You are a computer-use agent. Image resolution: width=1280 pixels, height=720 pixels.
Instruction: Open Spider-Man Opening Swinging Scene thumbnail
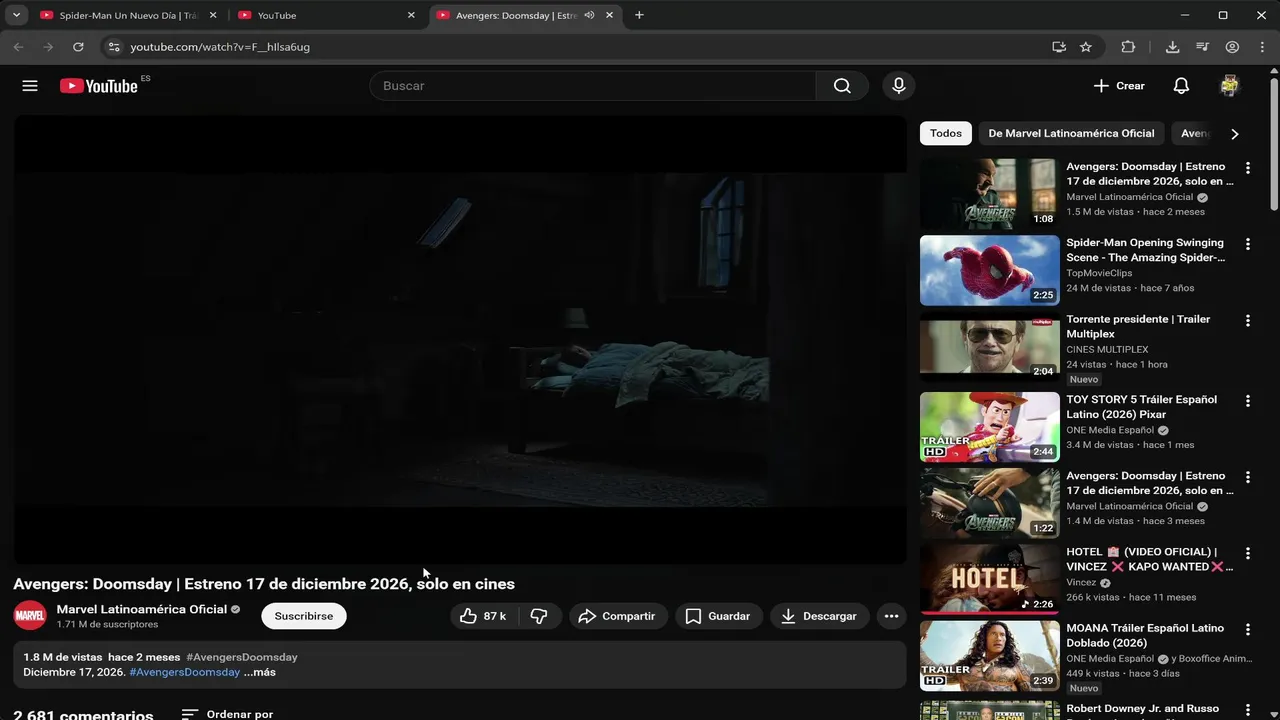989,270
